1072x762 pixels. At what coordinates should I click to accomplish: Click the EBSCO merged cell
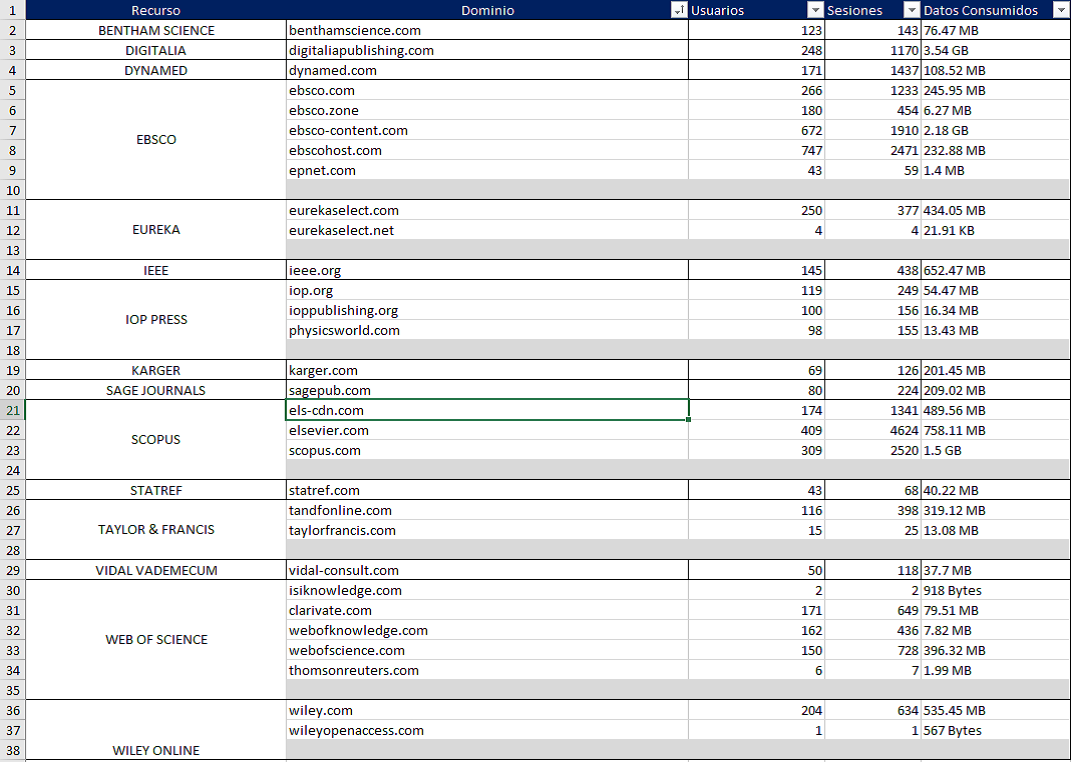[x=156, y=139]
